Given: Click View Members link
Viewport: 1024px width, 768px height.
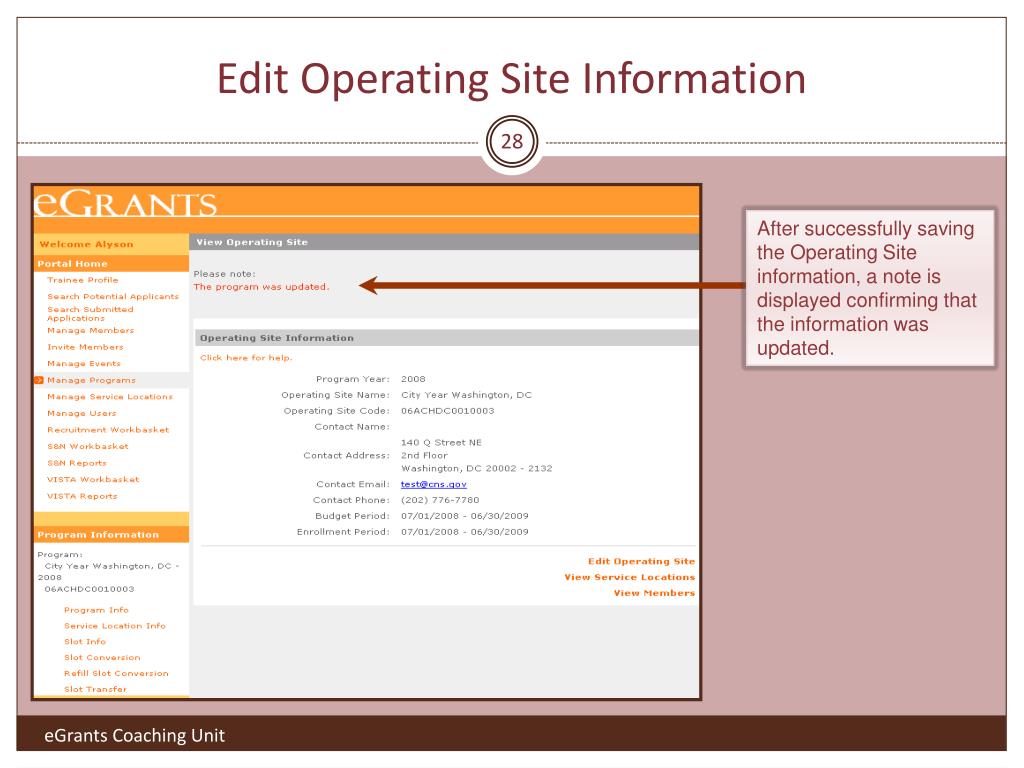Looking at the screenshot, I should (654, 593).
